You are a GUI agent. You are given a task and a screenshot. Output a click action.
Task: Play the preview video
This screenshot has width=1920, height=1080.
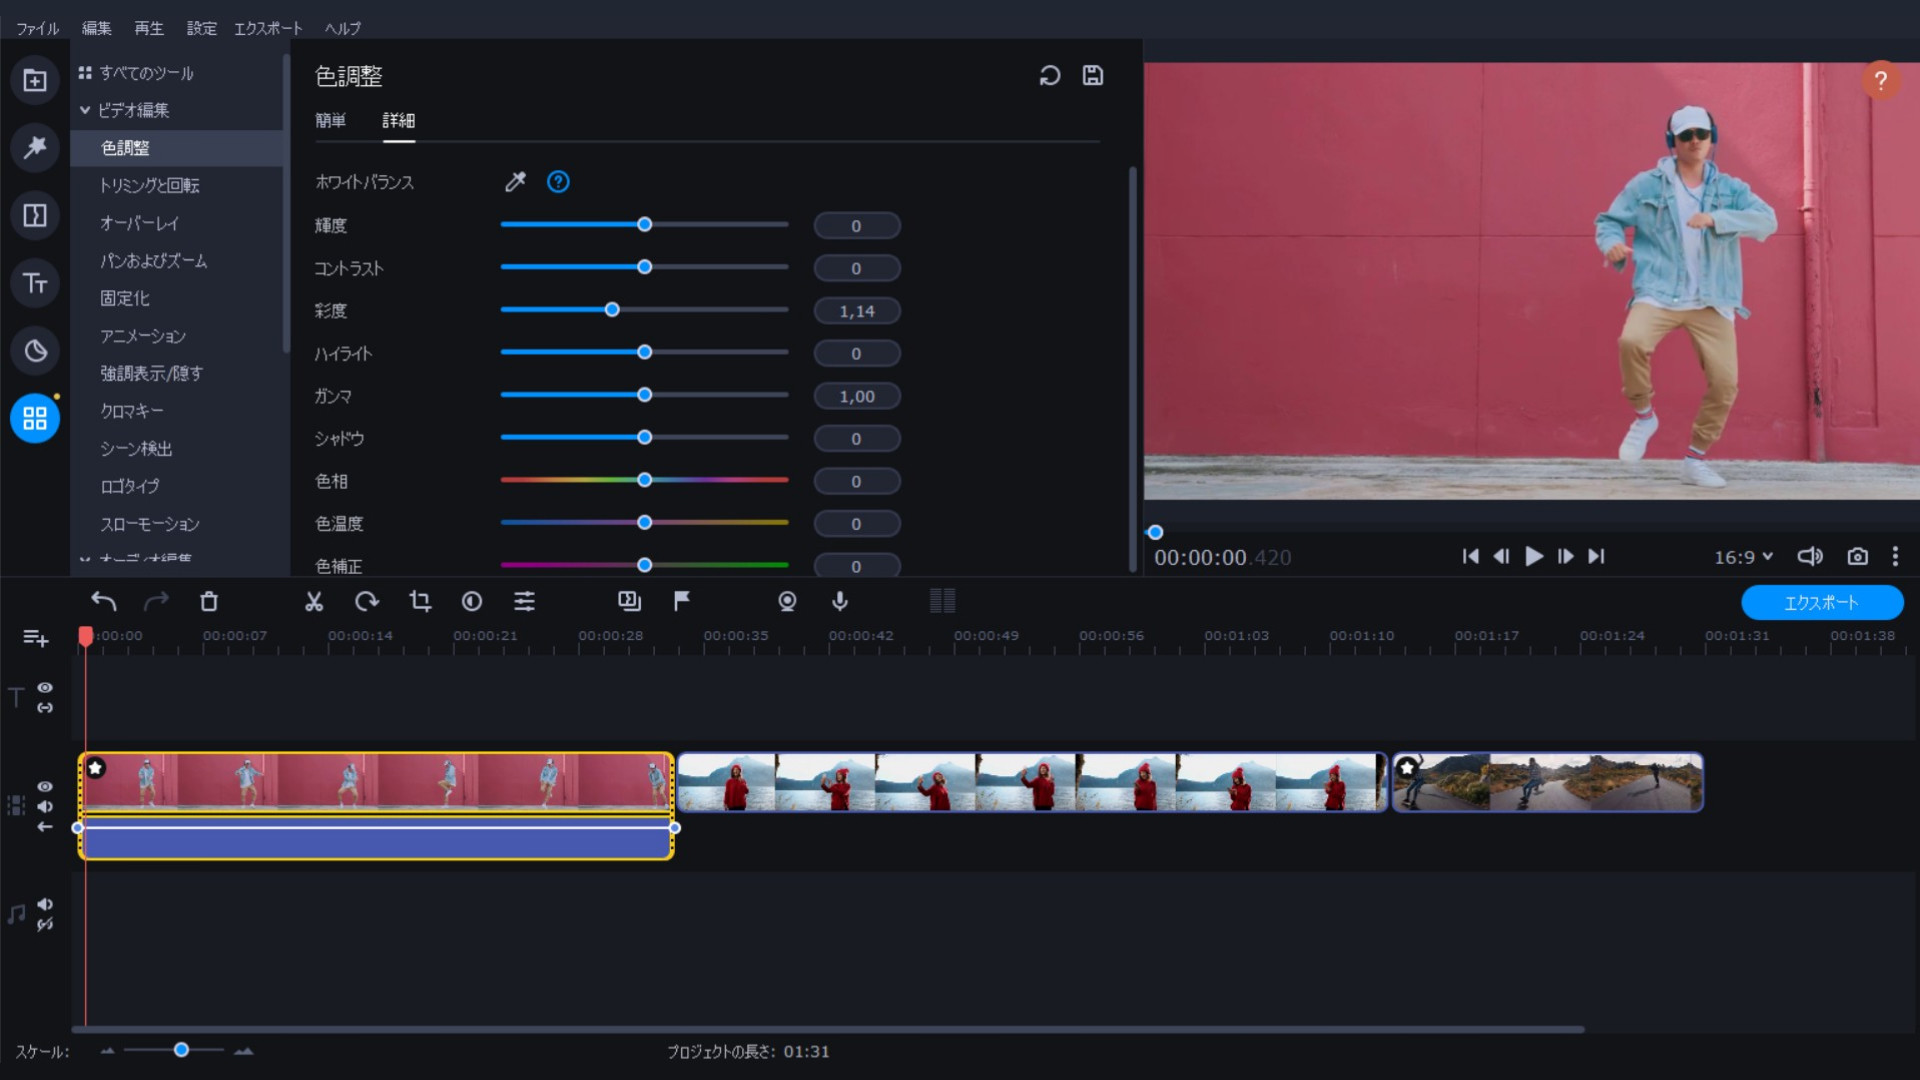(1533, 557)
